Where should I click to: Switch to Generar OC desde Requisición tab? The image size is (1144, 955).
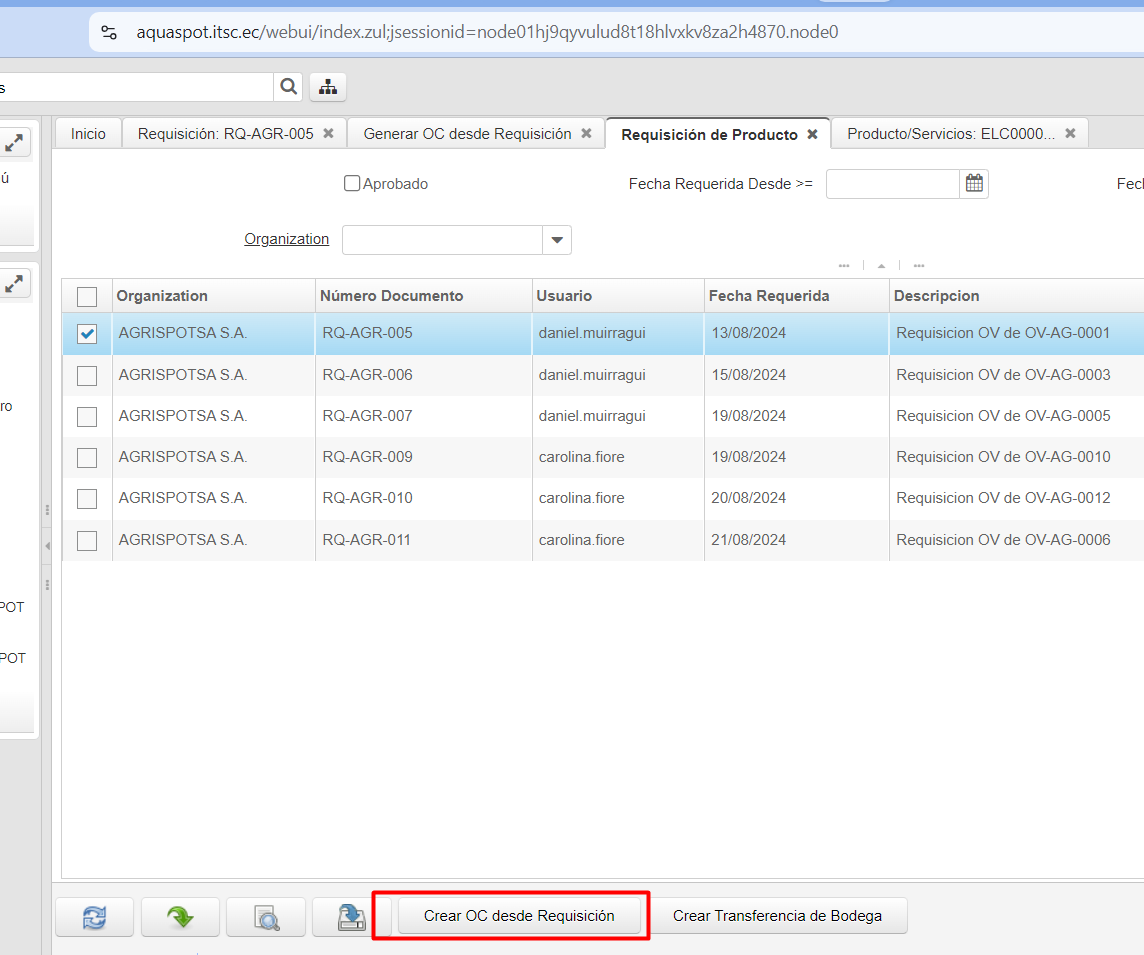(x=467, y=134)
